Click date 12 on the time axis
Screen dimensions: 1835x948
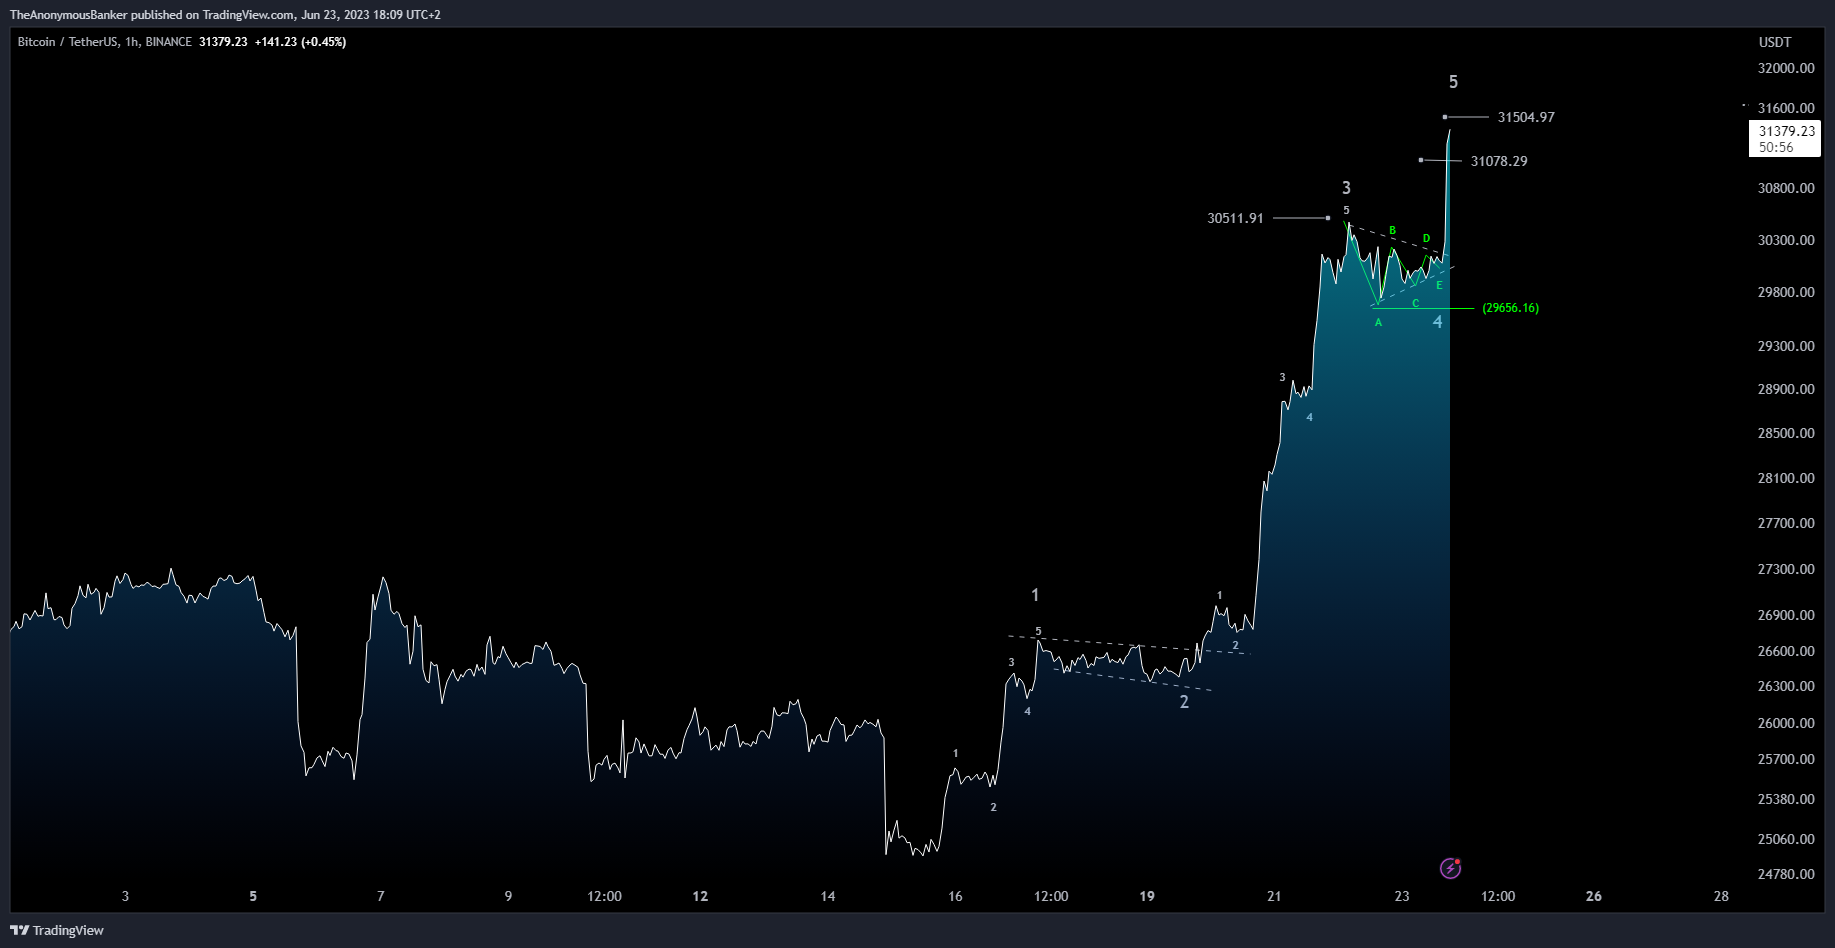700,896
